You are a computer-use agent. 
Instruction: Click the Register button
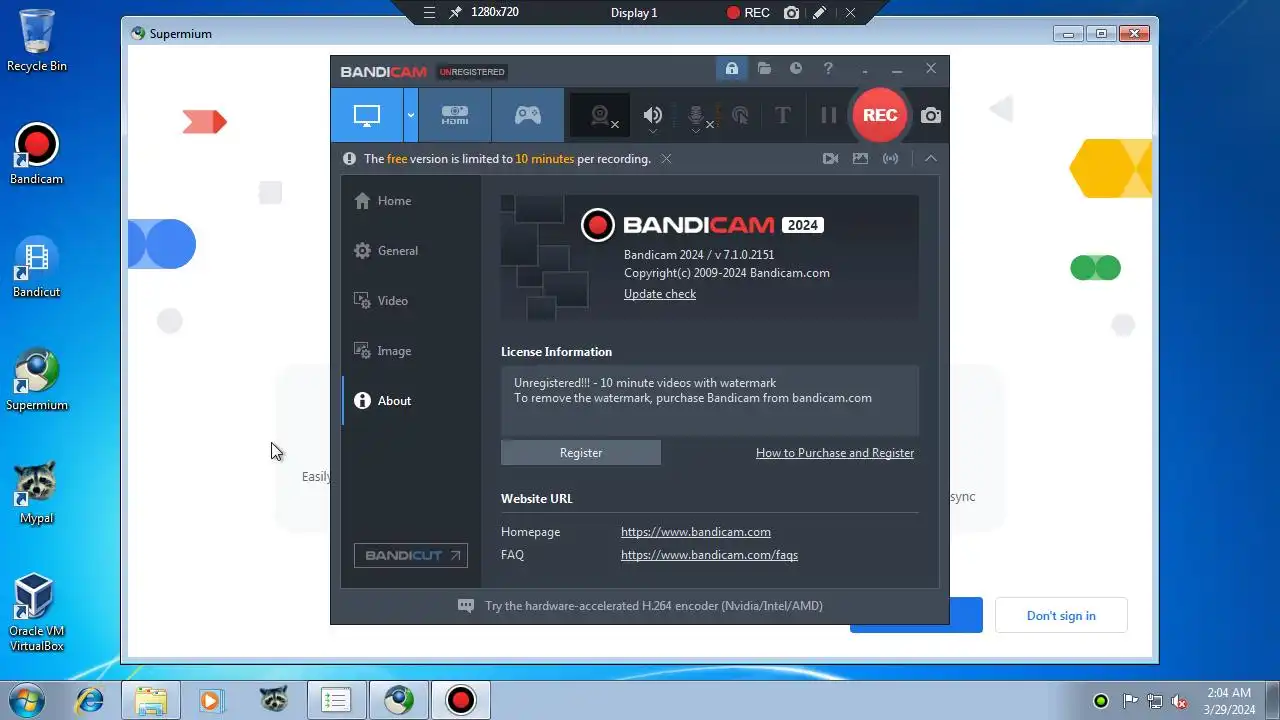(x=581, y=453)
